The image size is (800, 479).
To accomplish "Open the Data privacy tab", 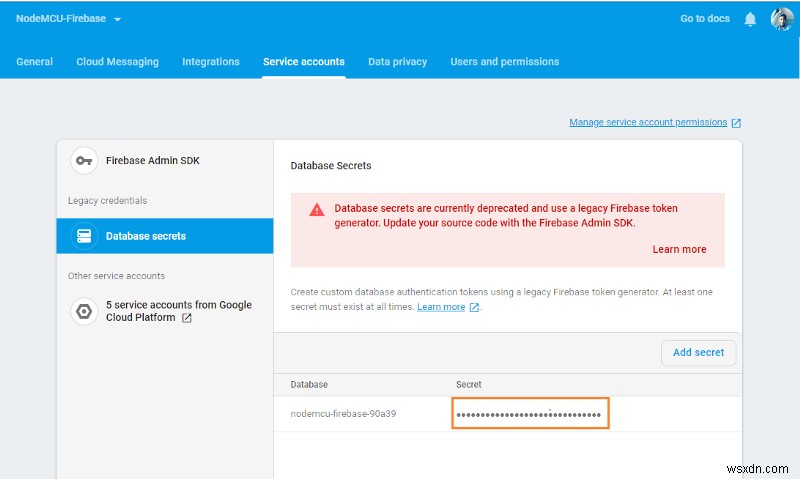I will [x=397, y=62].
